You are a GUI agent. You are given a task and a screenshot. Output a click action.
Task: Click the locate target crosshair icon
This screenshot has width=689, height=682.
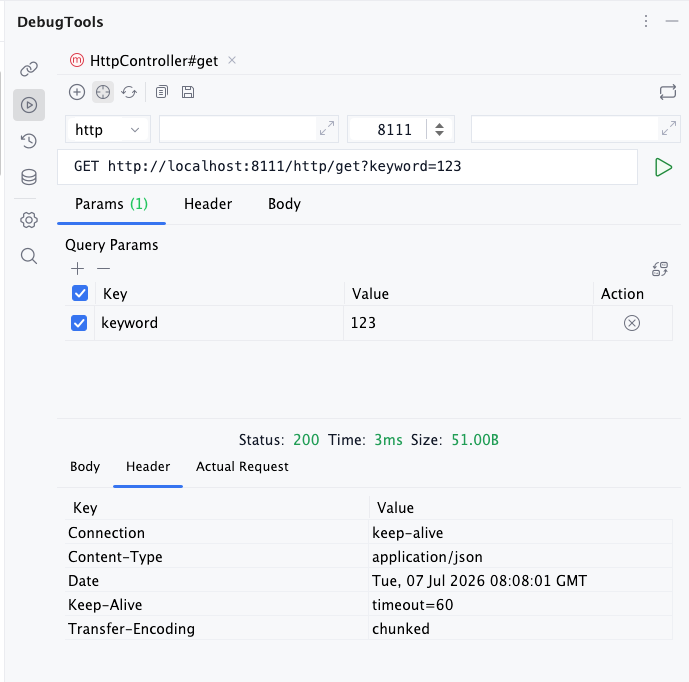[103, 92]
